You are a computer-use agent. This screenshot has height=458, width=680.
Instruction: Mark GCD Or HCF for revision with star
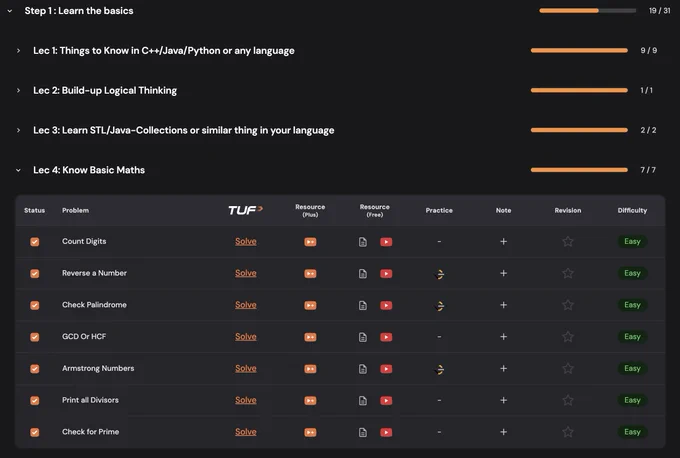[x=568, y=337]
